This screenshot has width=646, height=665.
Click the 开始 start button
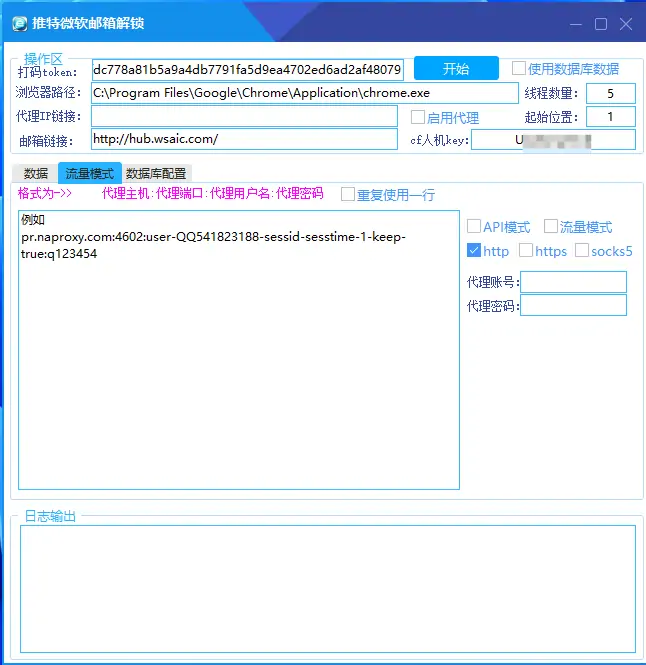[456, 68]
